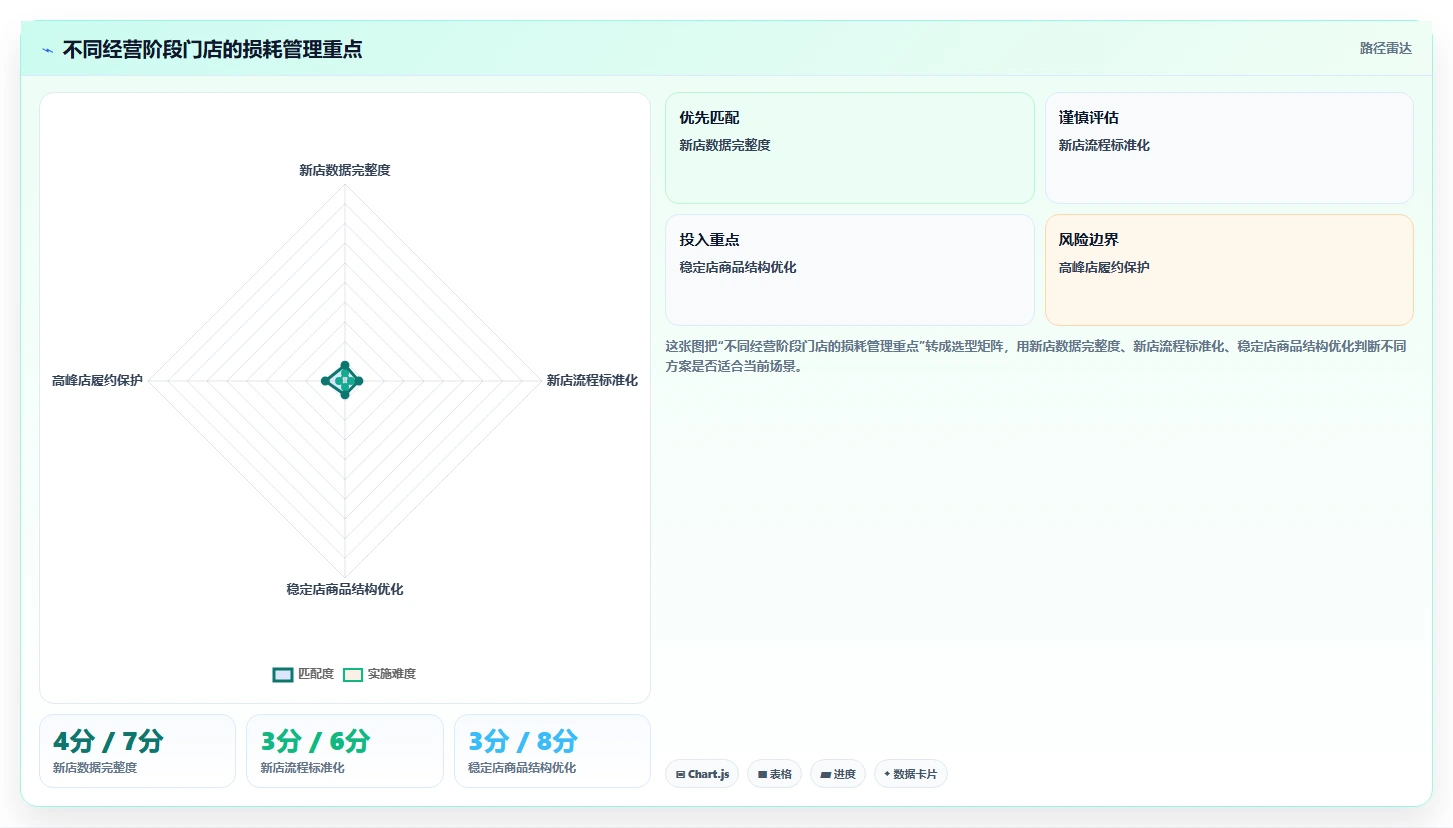Click 新店流程标准化 inside the 谨慎评估 card
The width and height of the screenshot is (1453, 828).
1104,145
